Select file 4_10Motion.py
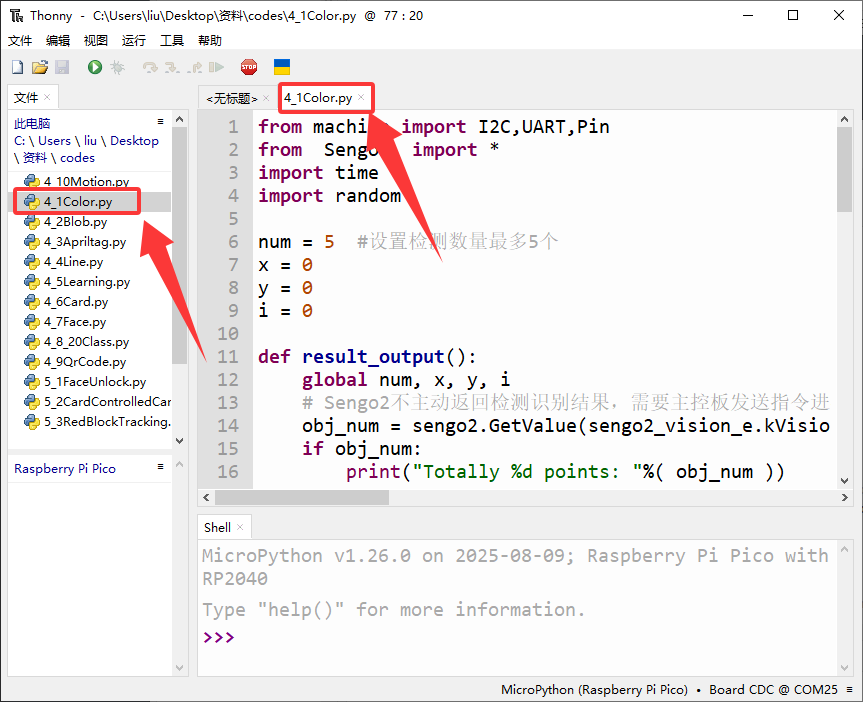Screen dimensions: 863x702 [86, 182]
